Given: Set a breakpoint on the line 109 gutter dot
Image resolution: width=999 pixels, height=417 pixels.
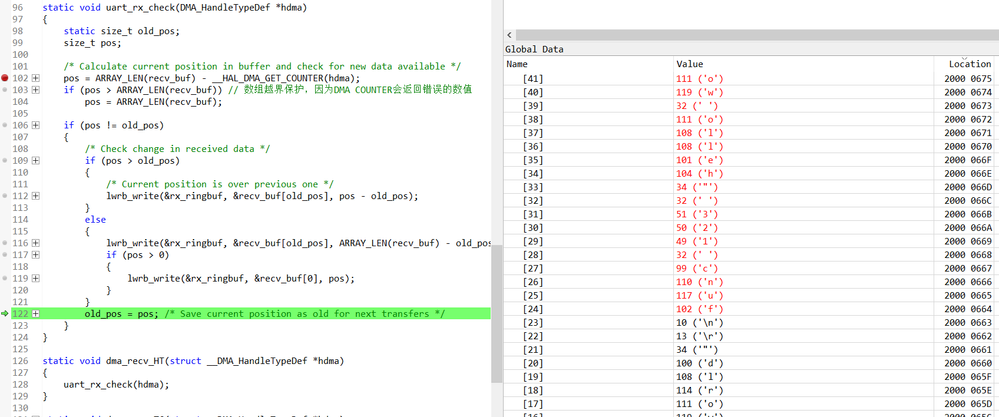Looking at the screenshot, I should [x=4, y=160].
